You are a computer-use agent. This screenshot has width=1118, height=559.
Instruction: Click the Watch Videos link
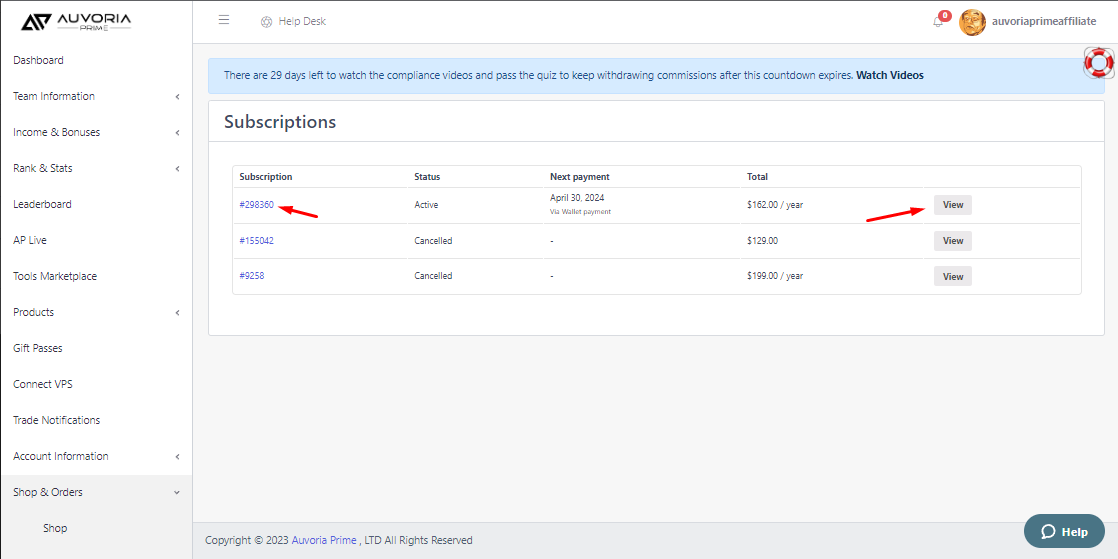click(x=890, y=75)
